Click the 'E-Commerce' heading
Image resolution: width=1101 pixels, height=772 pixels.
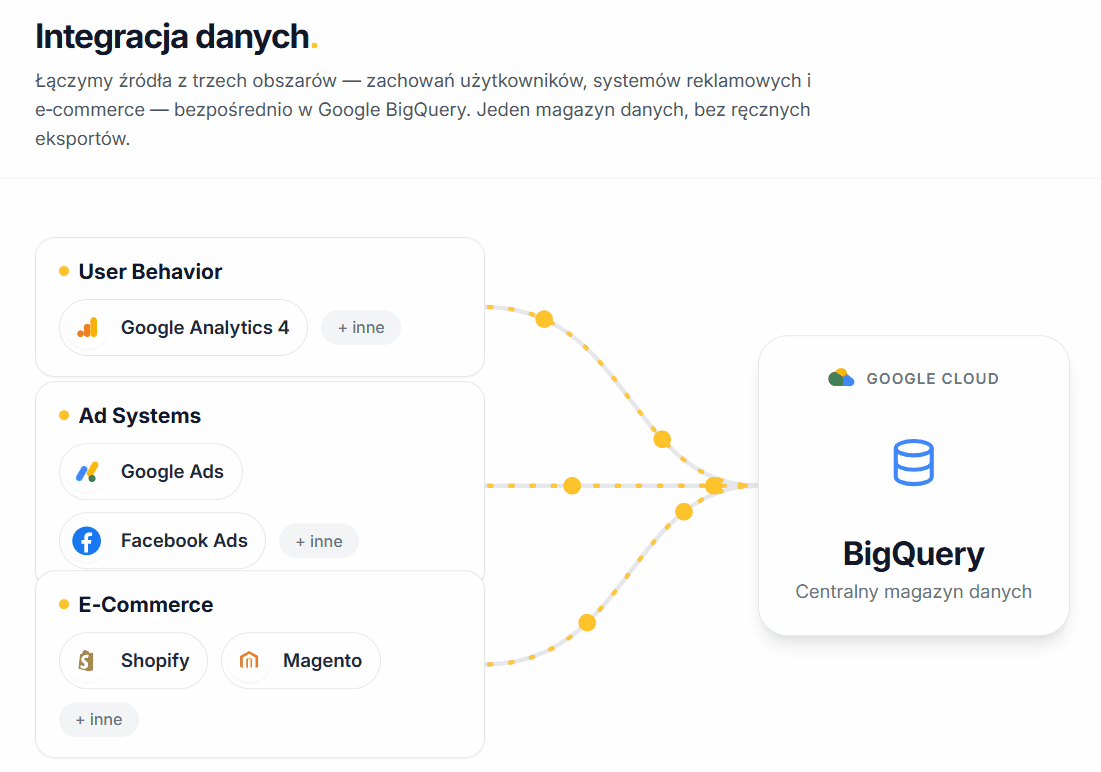click(146, 604)
